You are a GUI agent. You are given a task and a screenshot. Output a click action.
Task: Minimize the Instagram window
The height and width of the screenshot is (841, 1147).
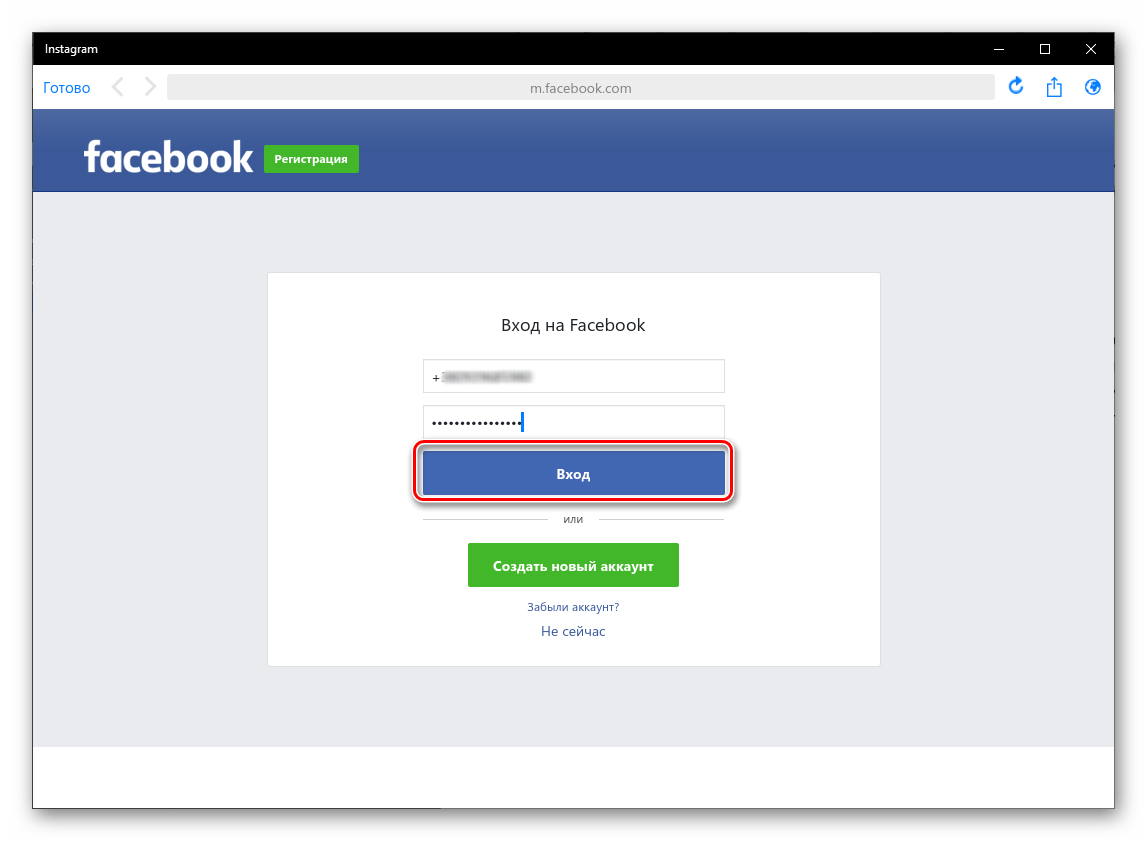tap(999, 49)
